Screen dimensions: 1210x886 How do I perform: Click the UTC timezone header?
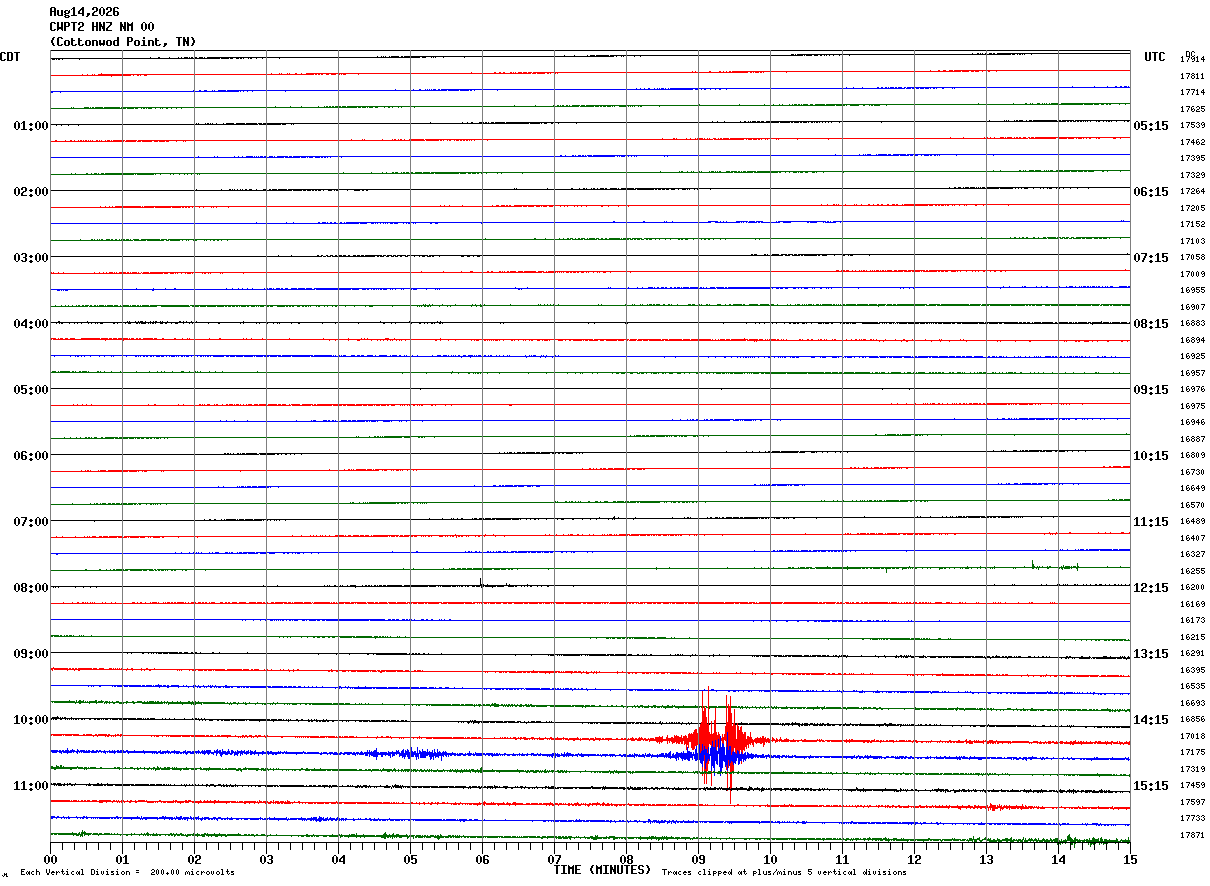coord(1155,57)
